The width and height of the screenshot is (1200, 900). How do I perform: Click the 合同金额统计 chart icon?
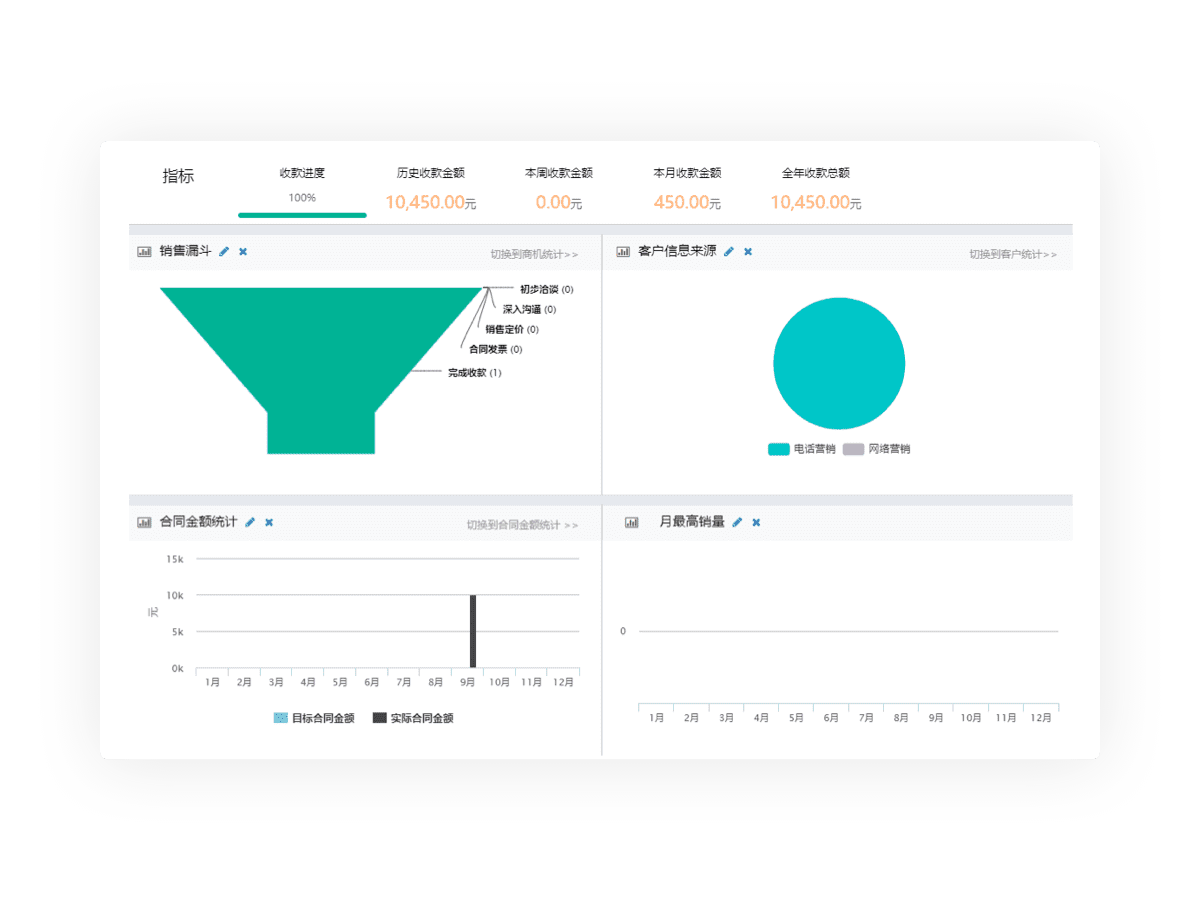(x=144, y=522)
